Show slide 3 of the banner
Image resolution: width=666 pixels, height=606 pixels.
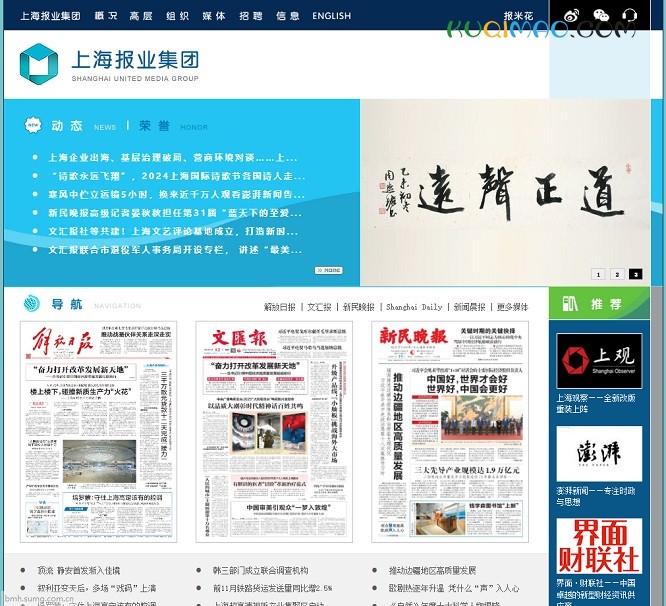click(635, 274)
